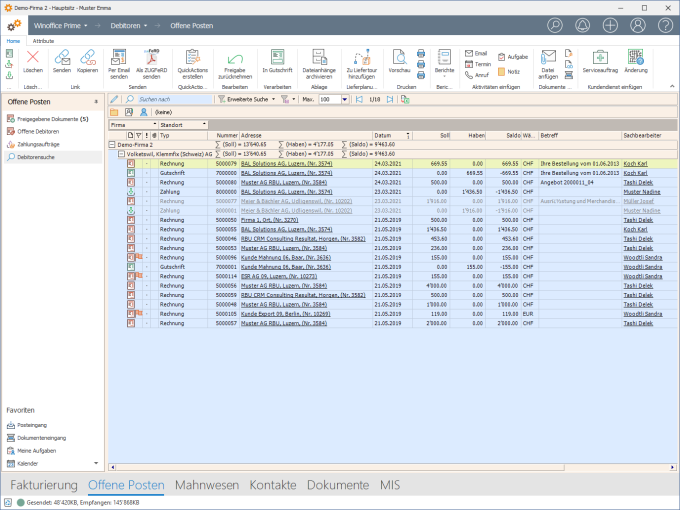Collapse the Demo-Firma 2 group
This screenshot has width=680, height=510.
(x=112, y=144)
